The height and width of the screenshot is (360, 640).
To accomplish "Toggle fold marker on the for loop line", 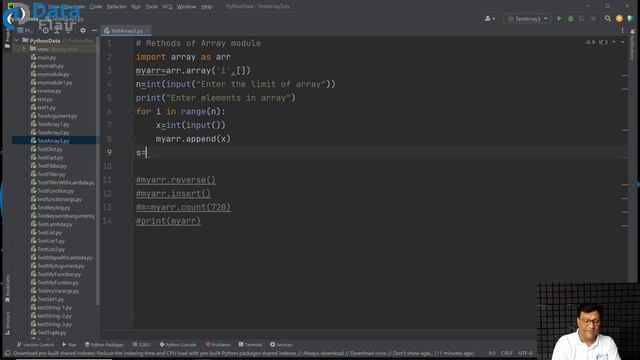I will click(x=132, y=111).
